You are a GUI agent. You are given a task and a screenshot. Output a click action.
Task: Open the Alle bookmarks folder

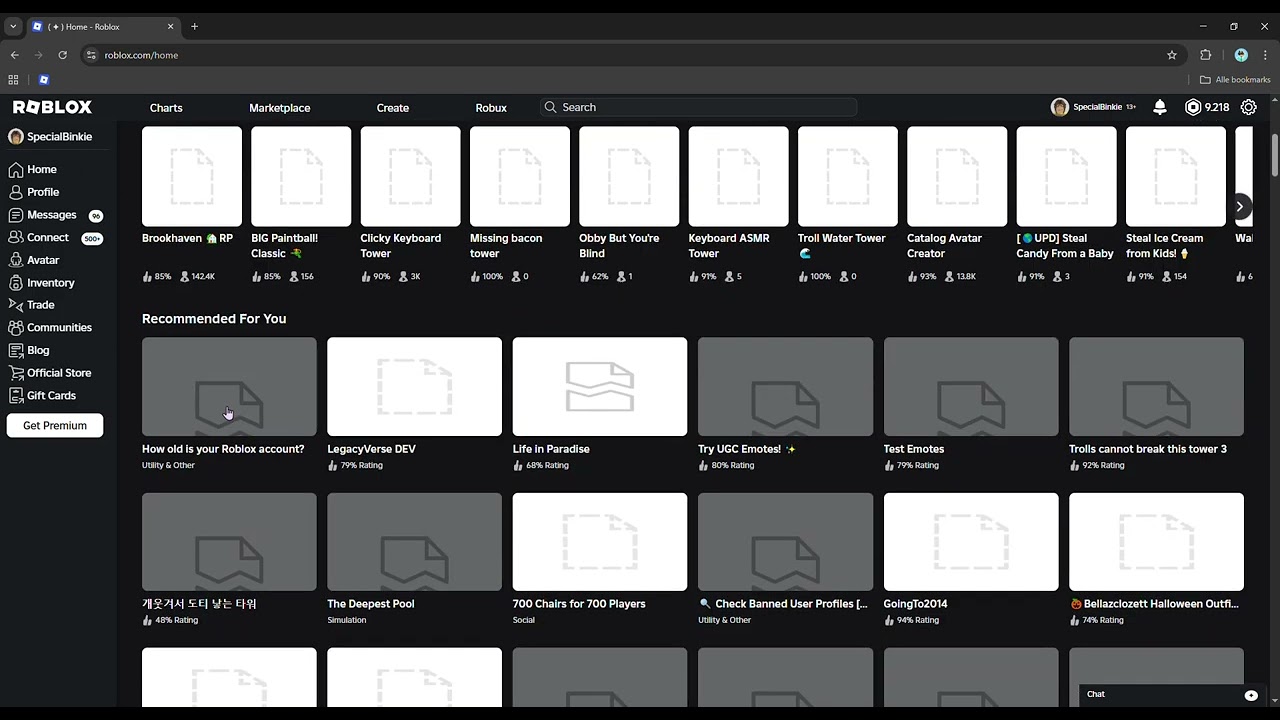pyautogui.click(x=1235, y=80)
